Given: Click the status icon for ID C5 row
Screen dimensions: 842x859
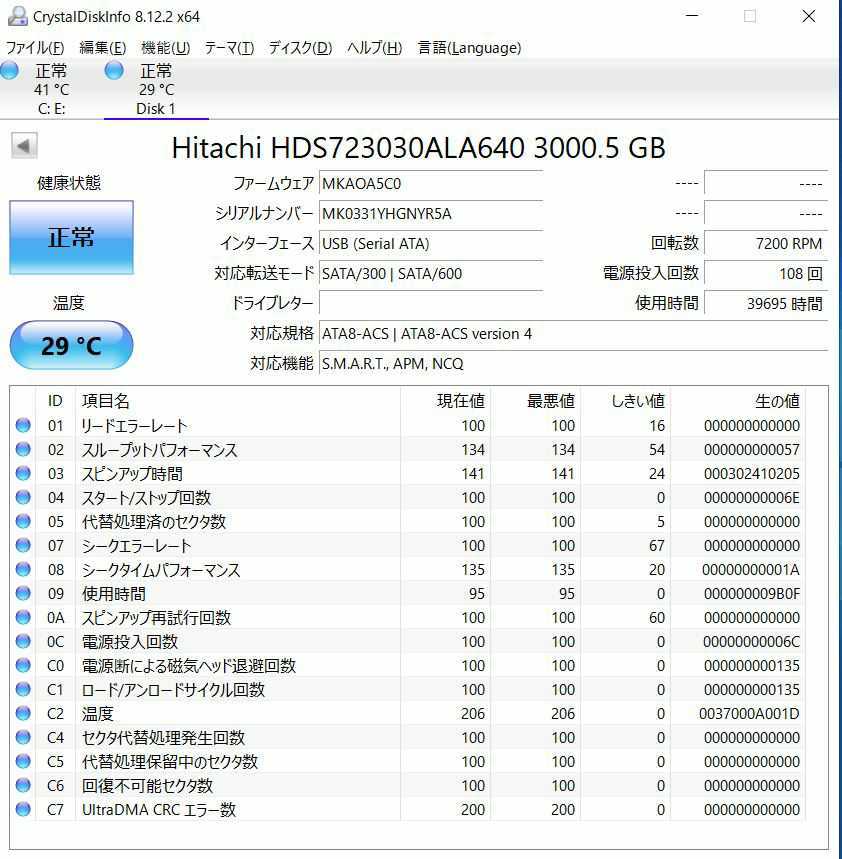Looking at the screenshot, I should click(x=23, y=761).
